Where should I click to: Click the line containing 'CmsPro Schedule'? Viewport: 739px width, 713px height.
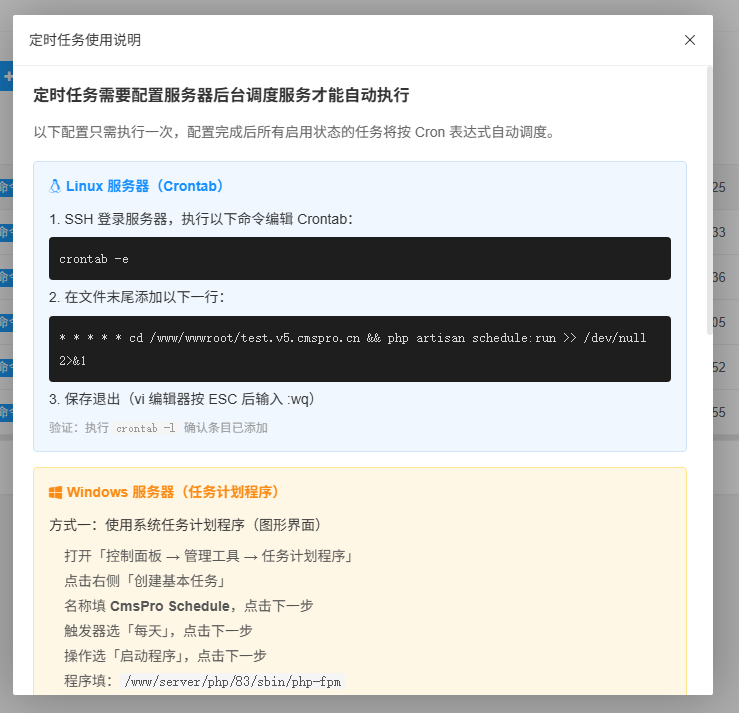[x=189, y=606]
